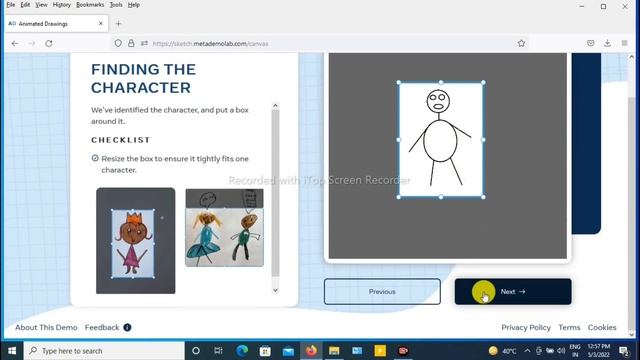Click the Next button
Screen dimensions: 640x360
pos(513,291)
